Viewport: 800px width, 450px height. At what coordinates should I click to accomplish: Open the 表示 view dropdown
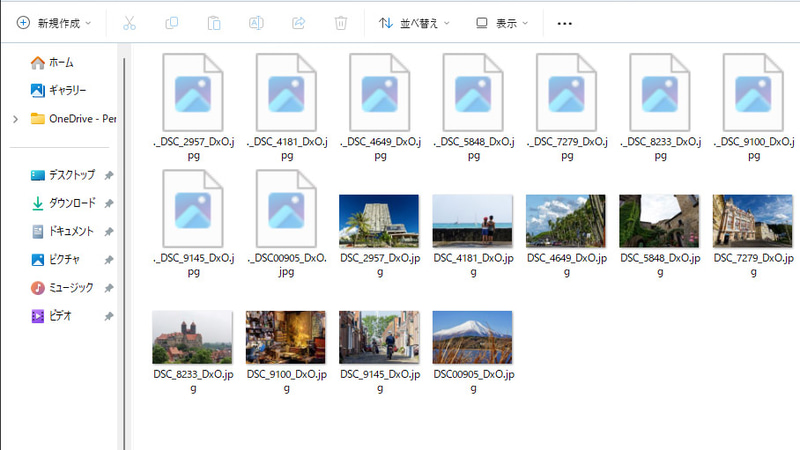tap(502, 23)
